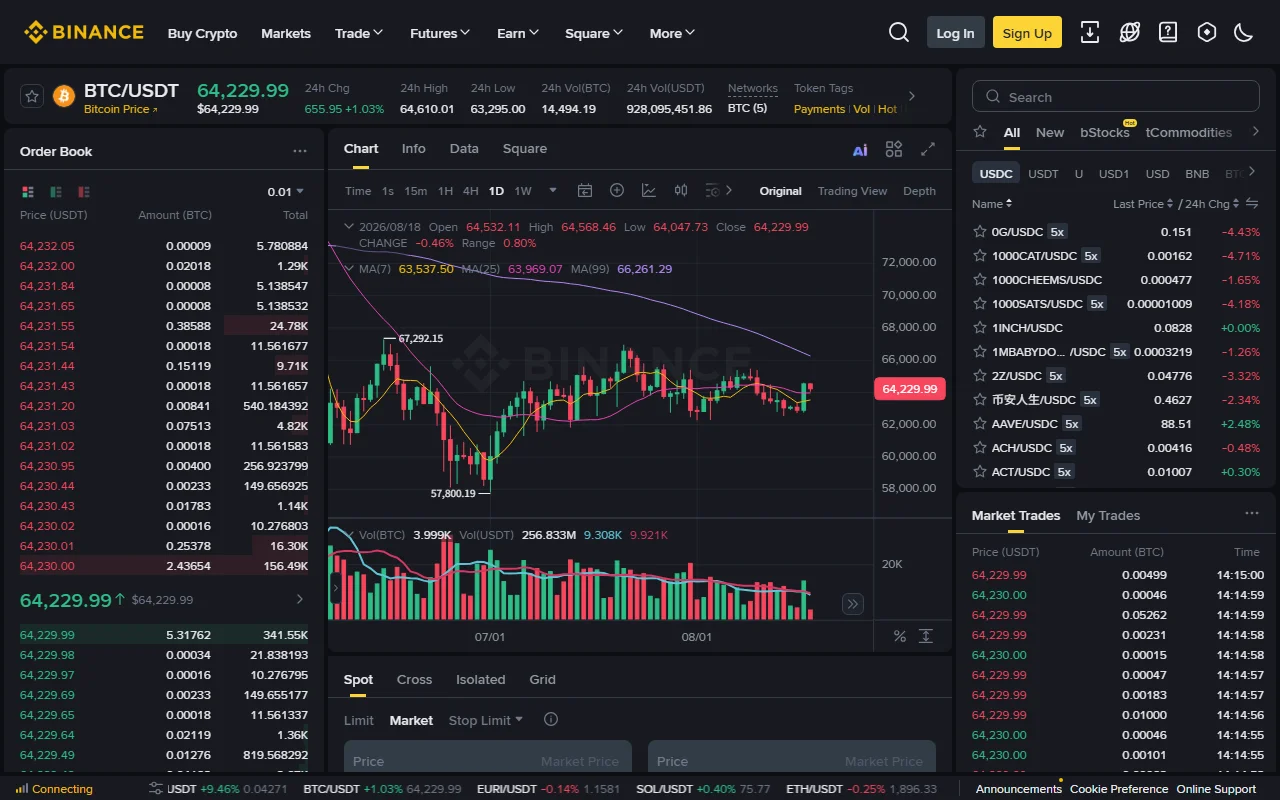The width and height of the screenshot is (1280, 800).
Task: Toggle percentage scale on the chart axis
Action: click(899, 636)
